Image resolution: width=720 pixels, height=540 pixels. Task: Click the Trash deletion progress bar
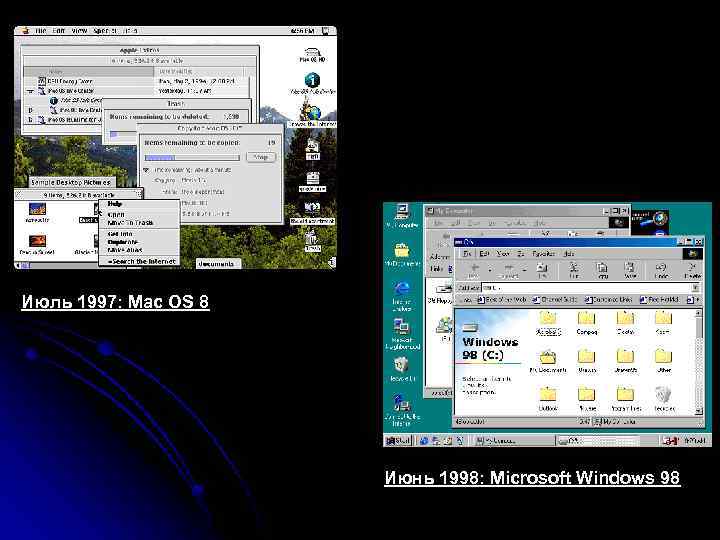(124, 134)
